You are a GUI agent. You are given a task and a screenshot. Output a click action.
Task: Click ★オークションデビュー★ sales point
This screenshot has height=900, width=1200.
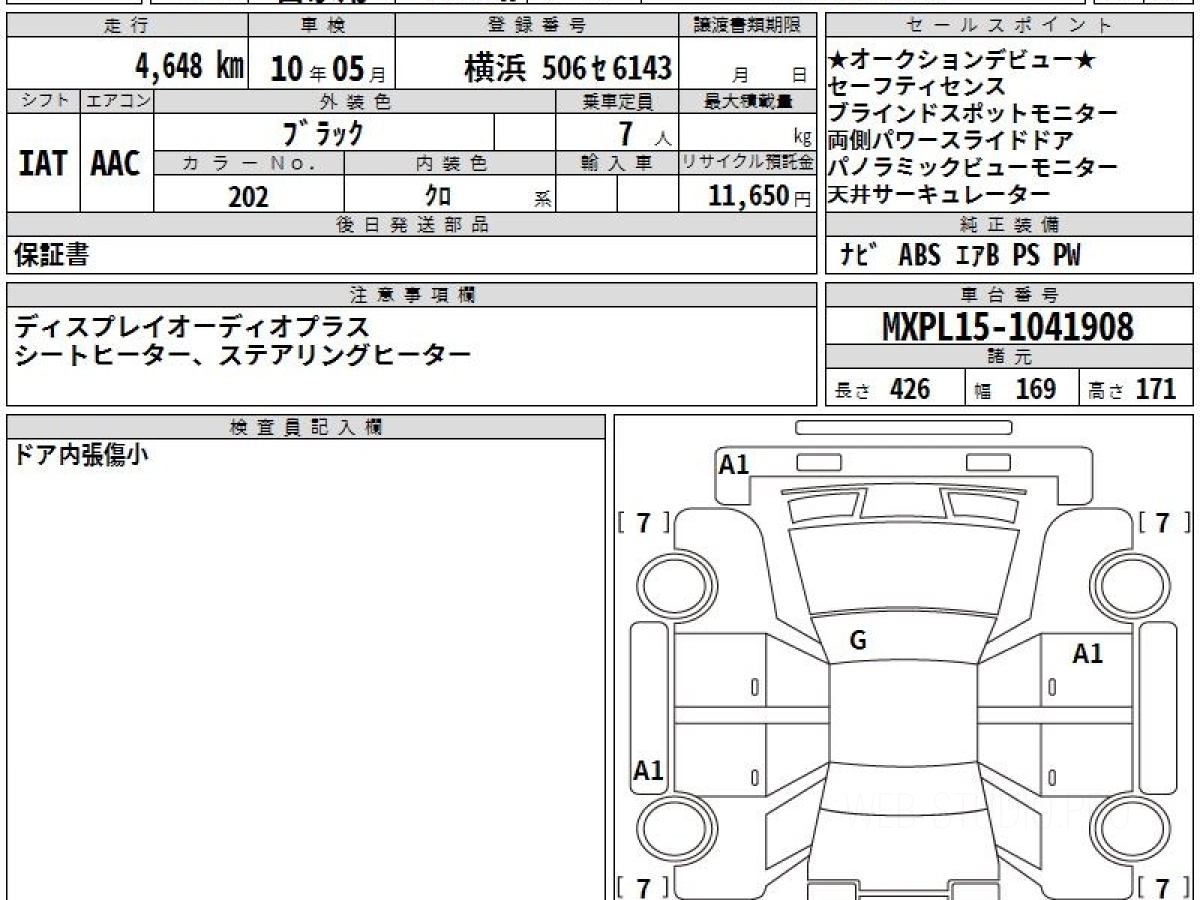(961, 61)
